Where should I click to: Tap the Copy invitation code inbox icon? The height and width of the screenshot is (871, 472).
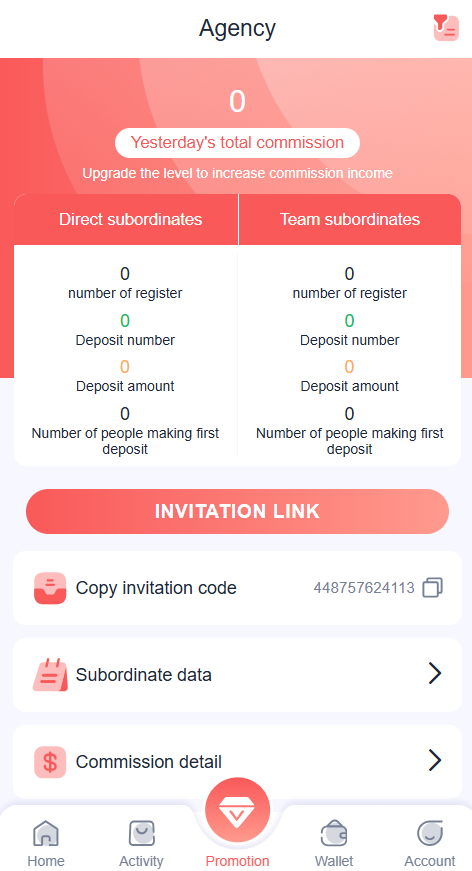tap(50, 588)
